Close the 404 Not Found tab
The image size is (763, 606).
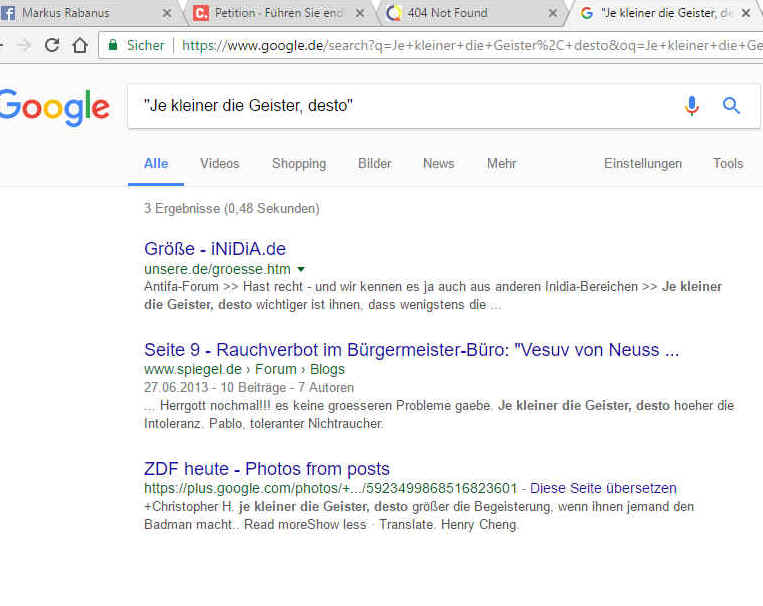click(553, 14)
